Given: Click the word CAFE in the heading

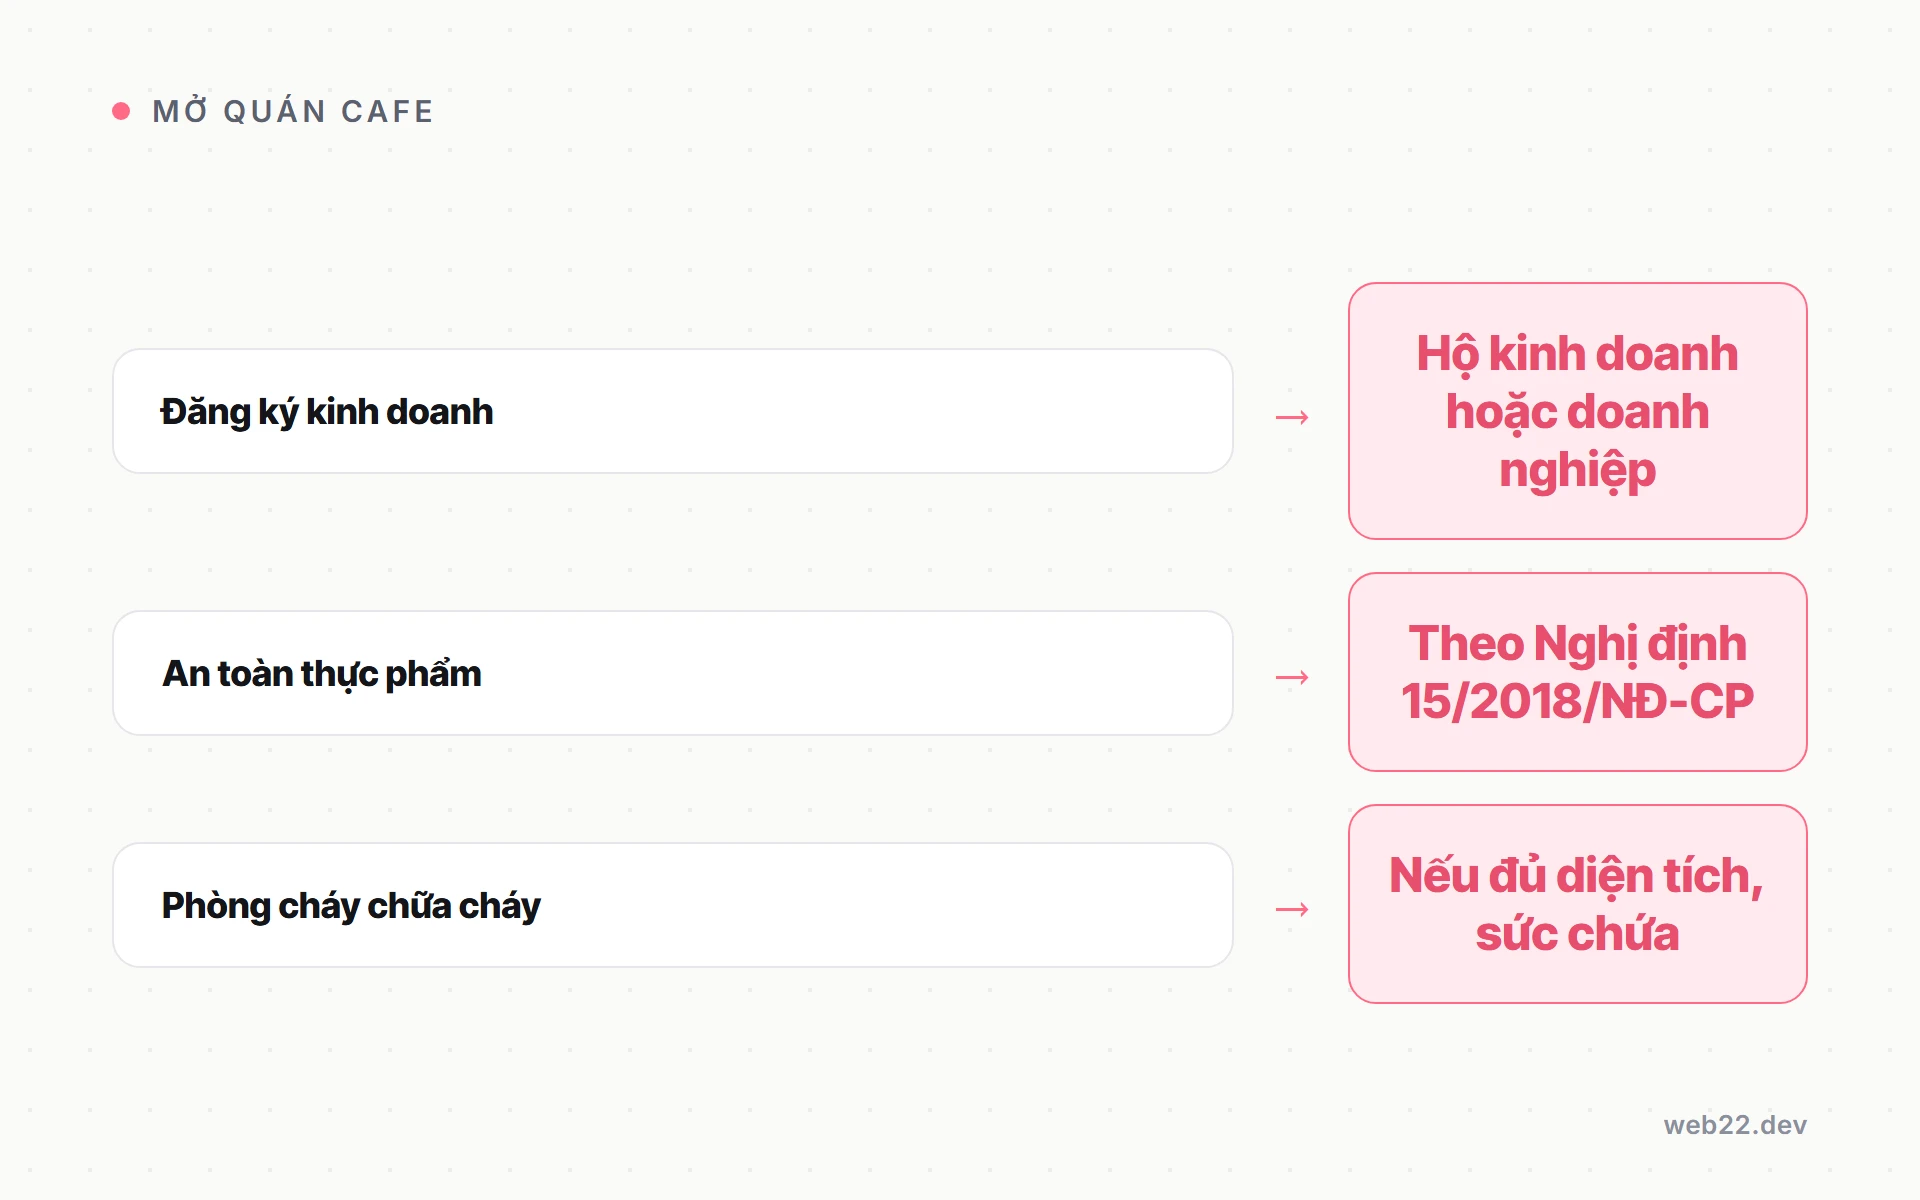Looking at the screenshot, I should 387,111.
